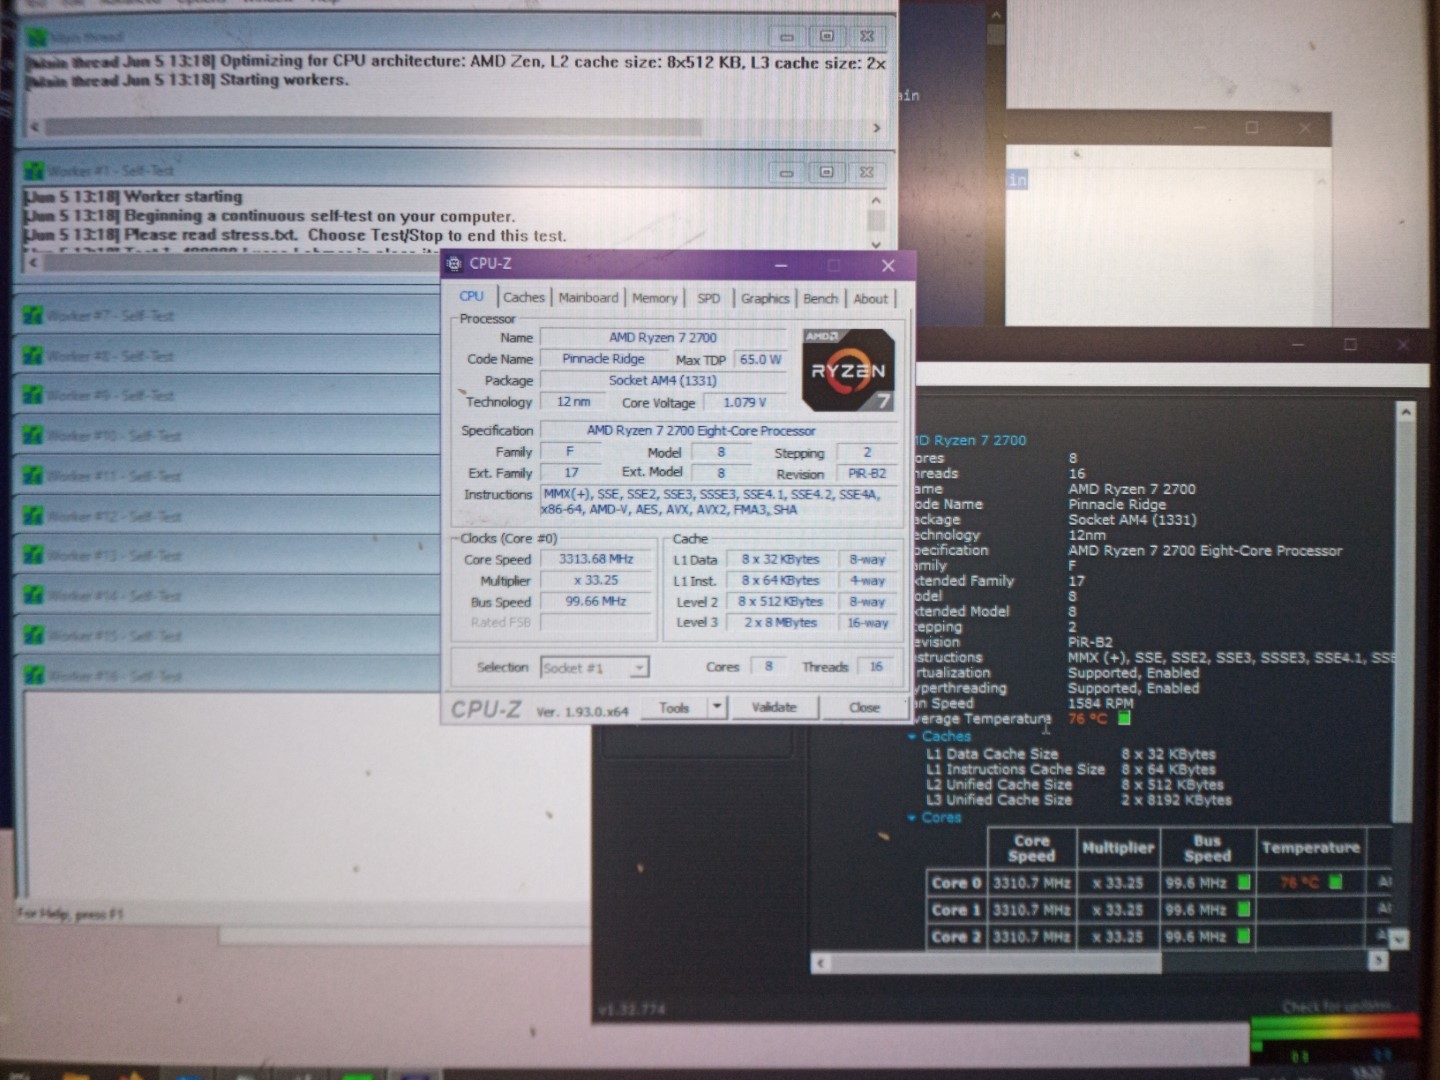Click the Core Speed value 3313.68 MHz
Screen dimensions: 1440x1080
[x=597, y=559]
